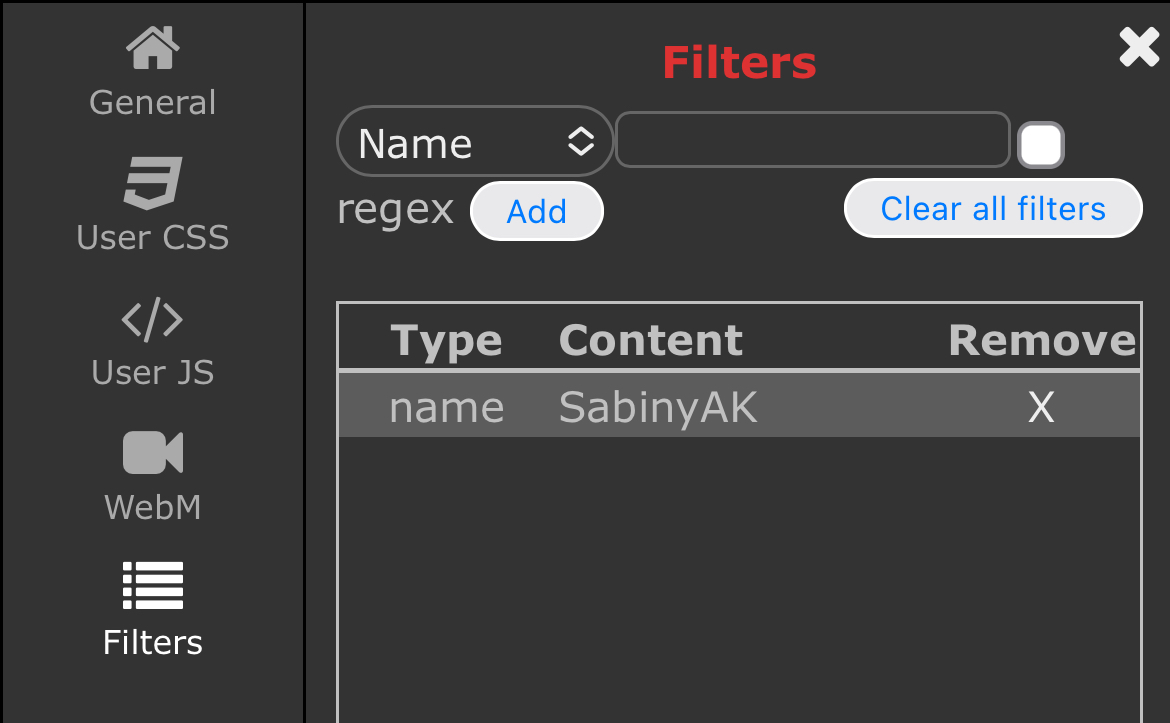Click the Add filter button
The image size is (1170, 723).
536,211
